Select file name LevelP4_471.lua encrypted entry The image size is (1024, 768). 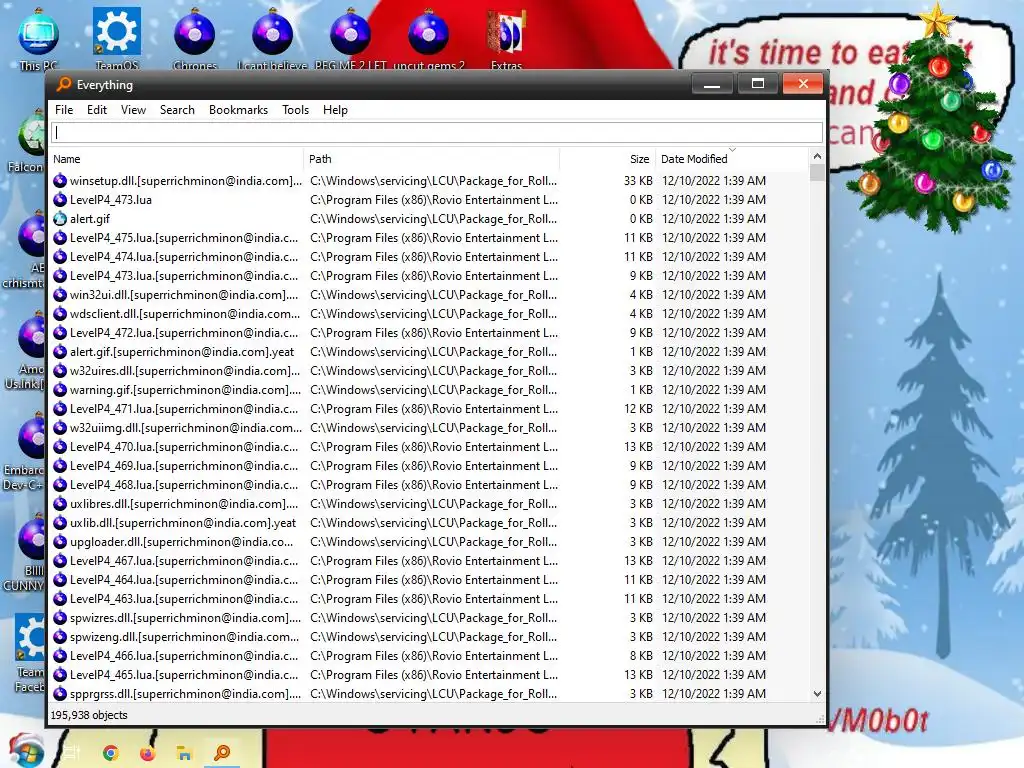point(184,409)
